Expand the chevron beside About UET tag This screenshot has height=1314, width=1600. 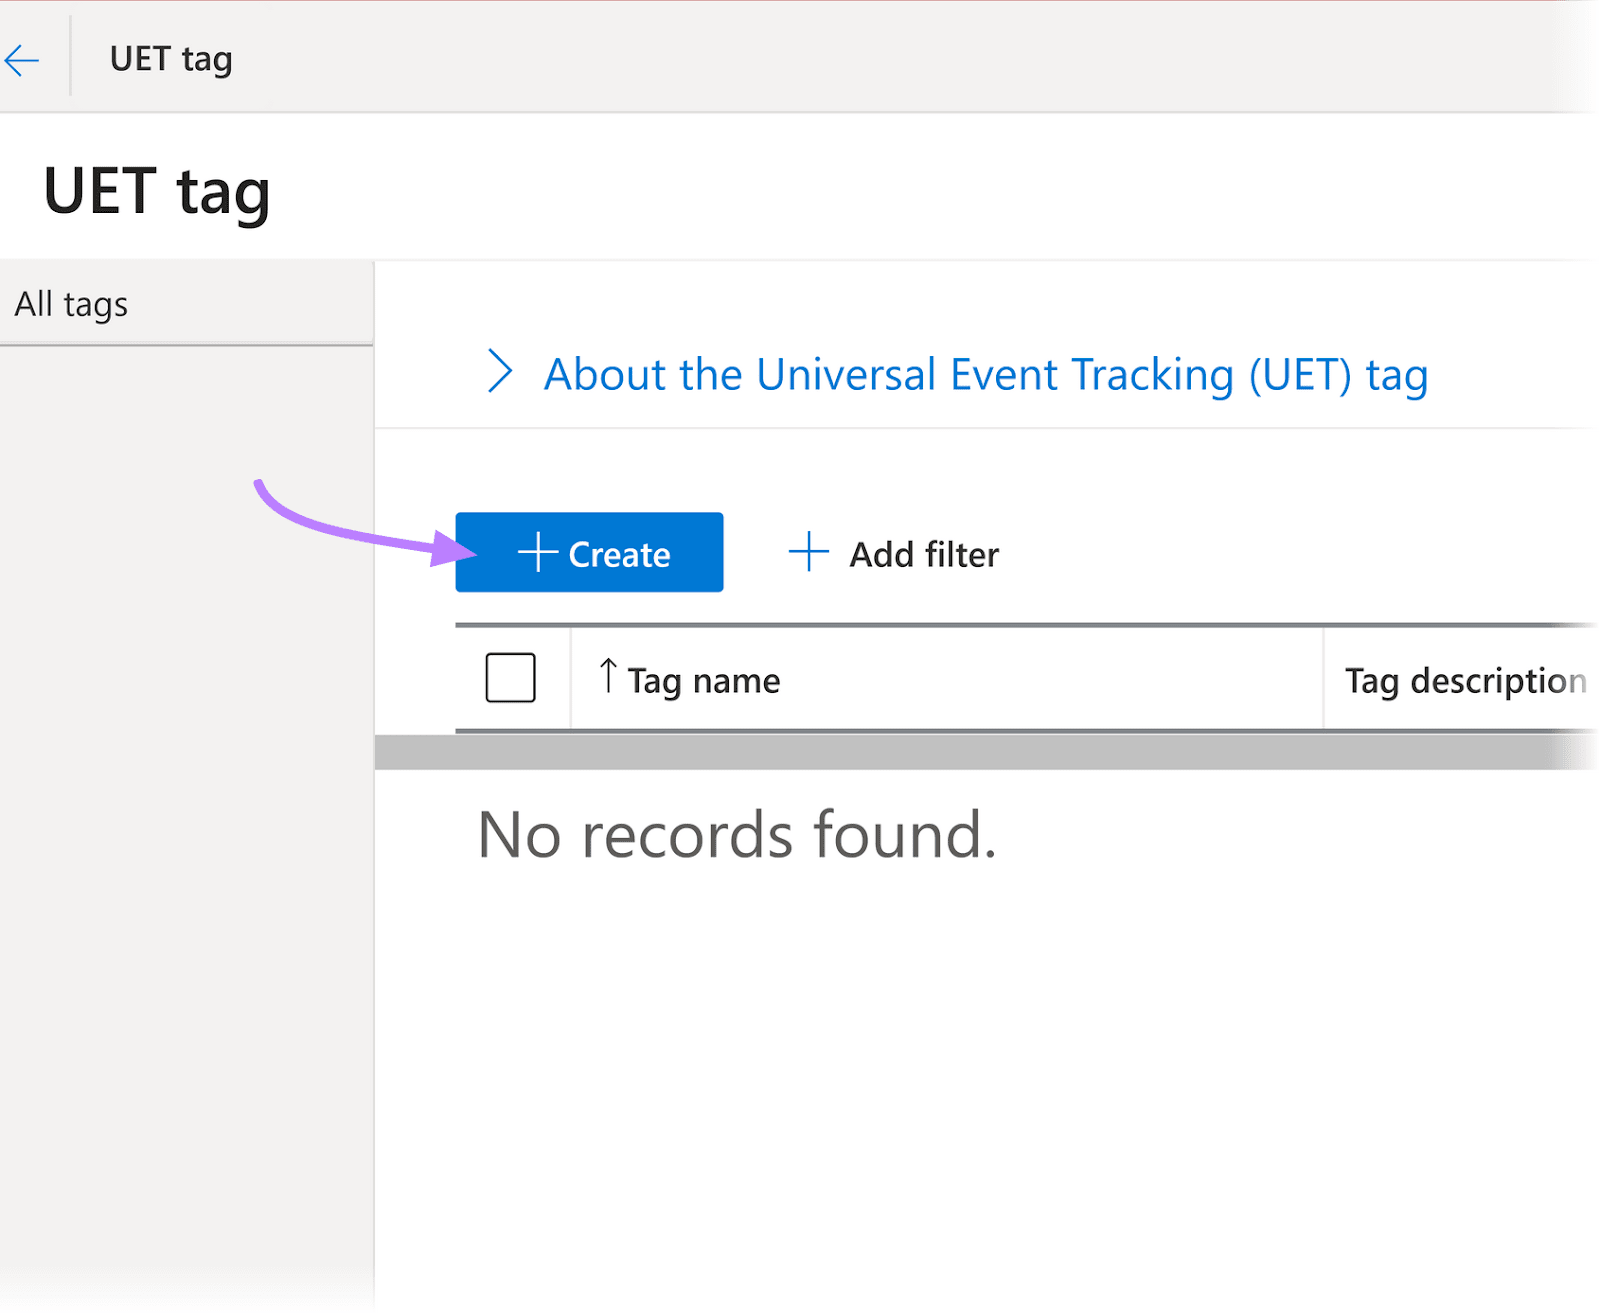(x=499, y=372)
